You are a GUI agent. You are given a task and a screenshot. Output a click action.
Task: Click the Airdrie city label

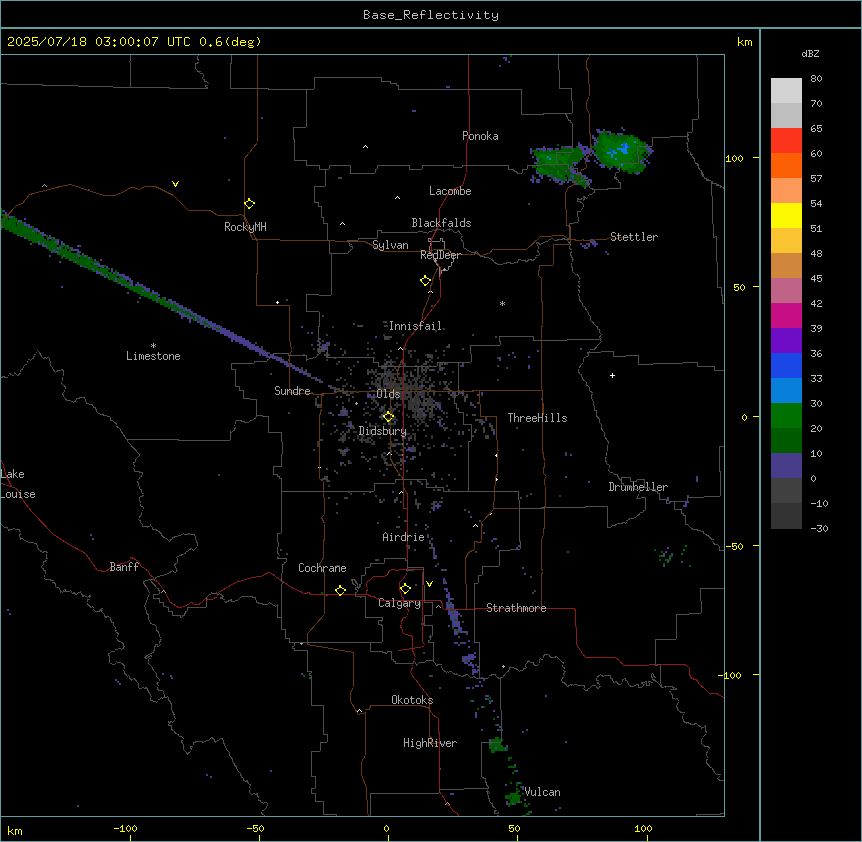pyautogui.click(x=404, y=537)
